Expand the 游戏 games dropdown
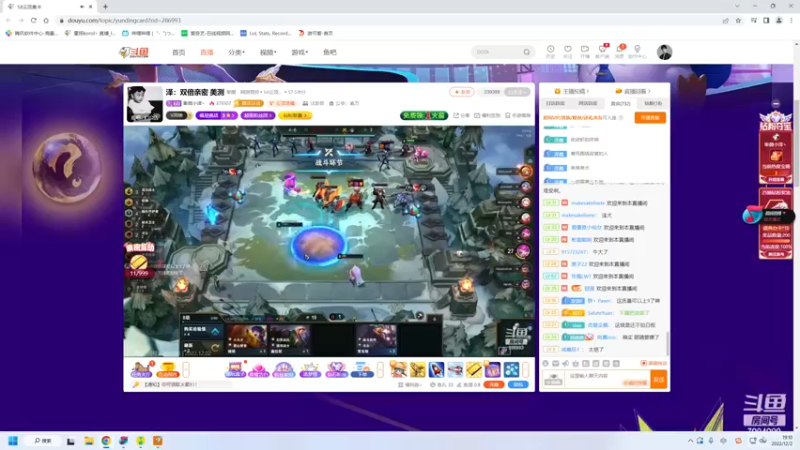 click(x=299, y=53)
